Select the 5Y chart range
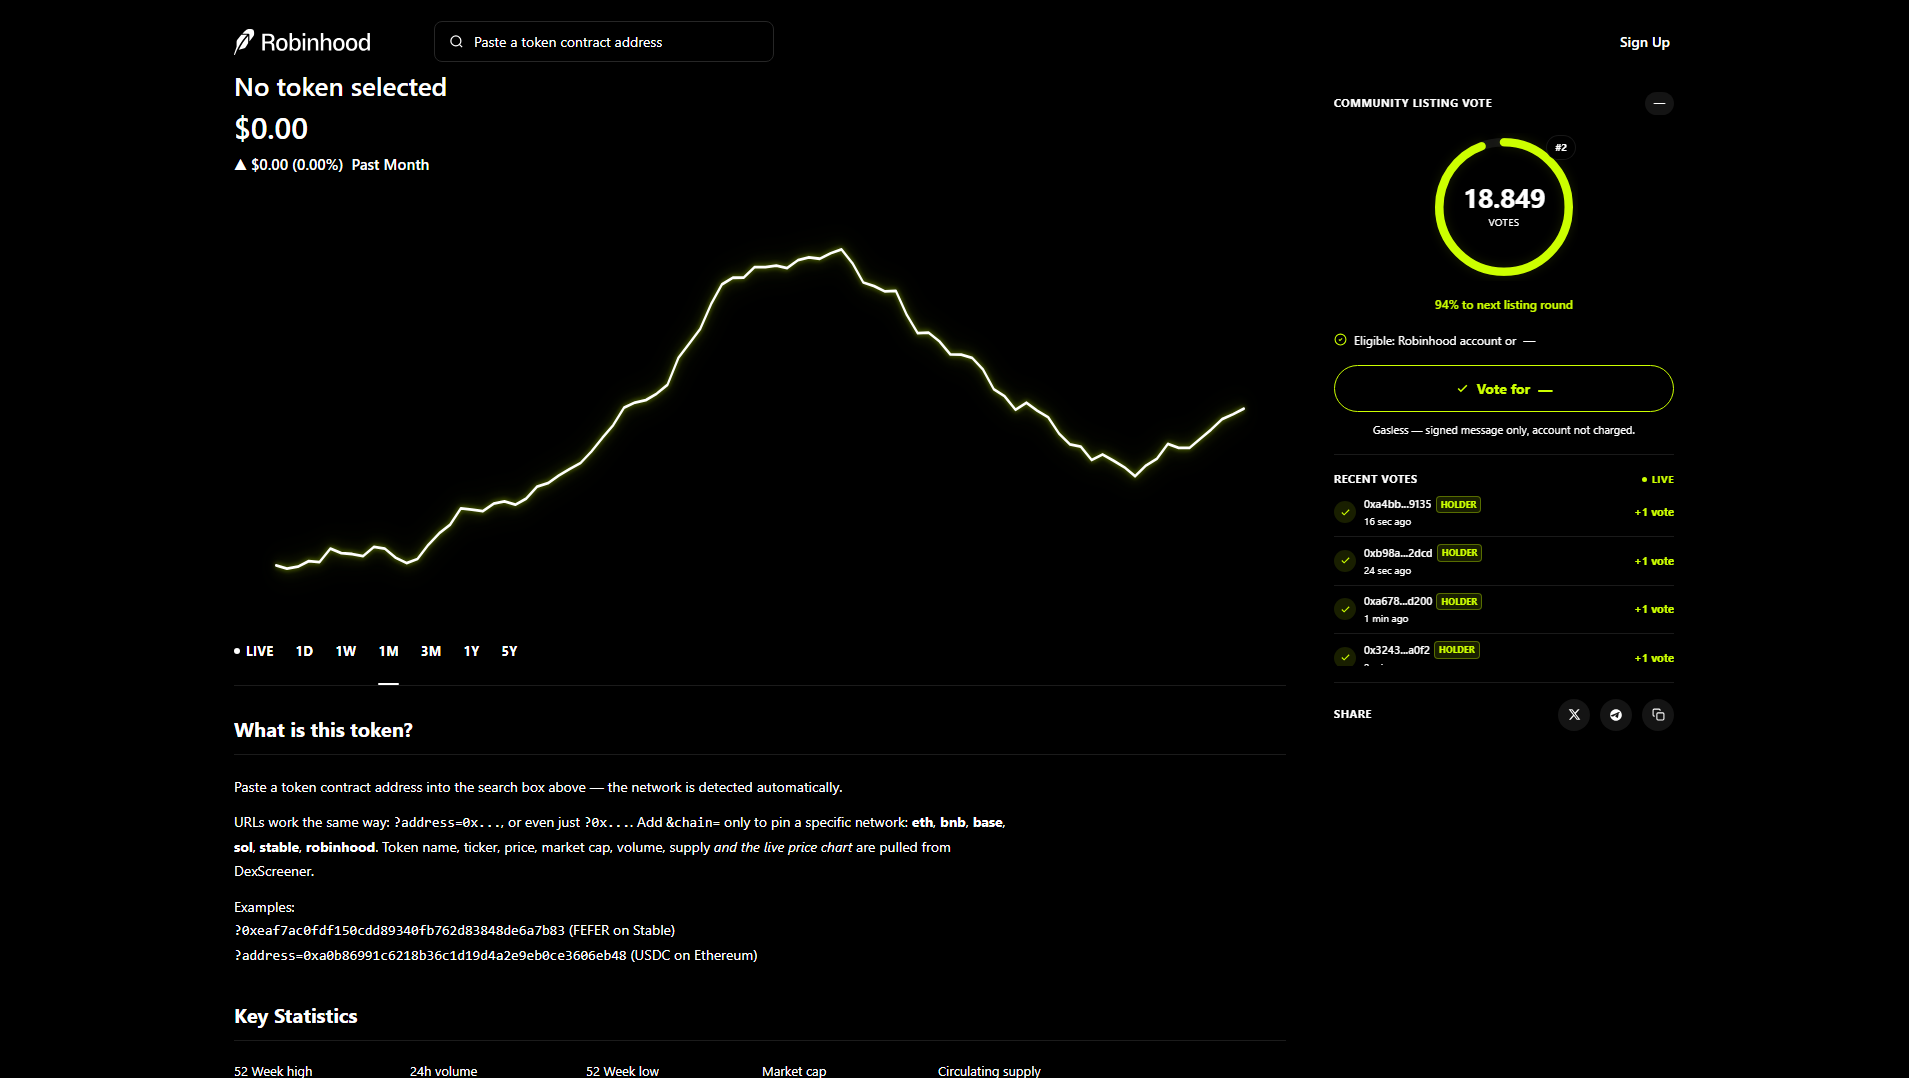The height and width of the screenshot is (1078, 1909). (x=509, y=651)
